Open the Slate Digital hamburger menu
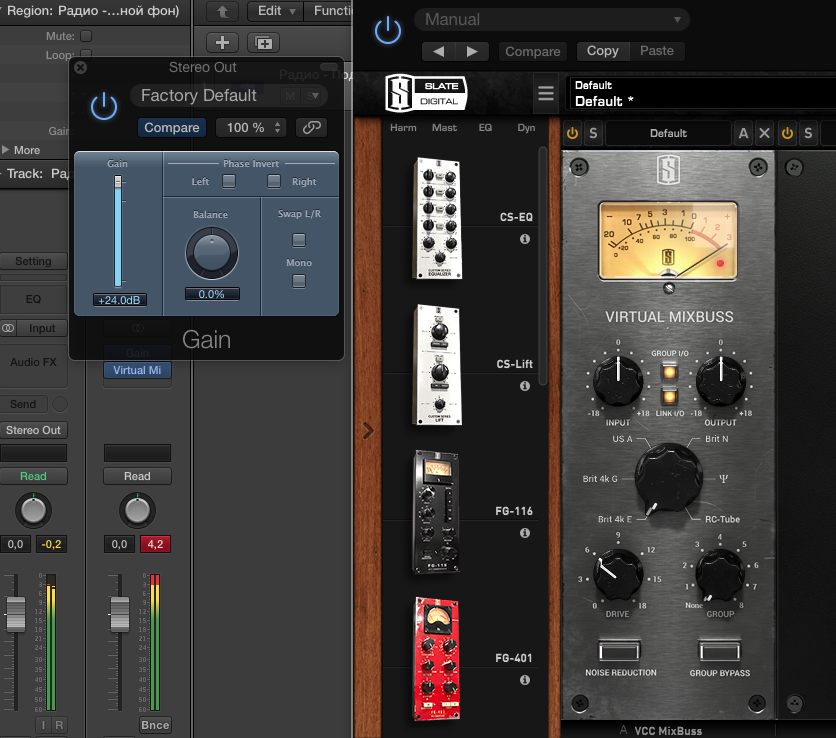836x738 pixels. [x=545, y=94]
